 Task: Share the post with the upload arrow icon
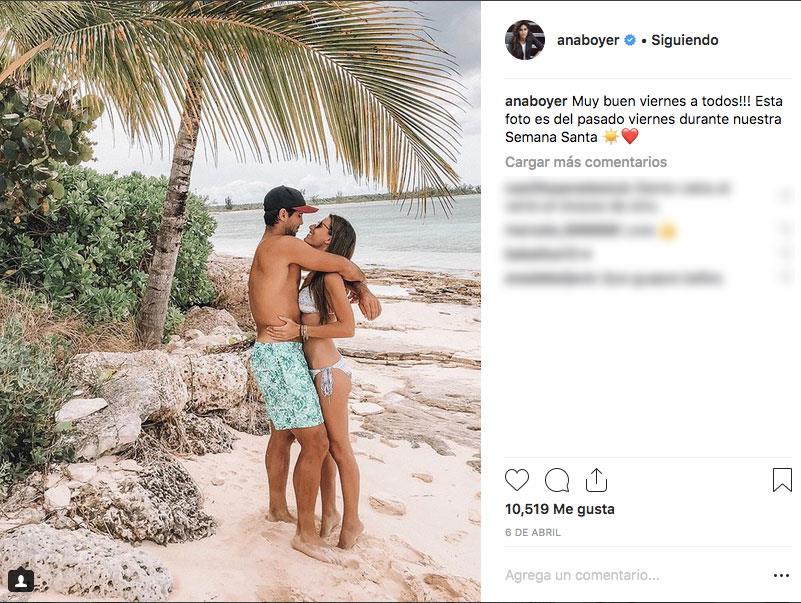[596, 480]
